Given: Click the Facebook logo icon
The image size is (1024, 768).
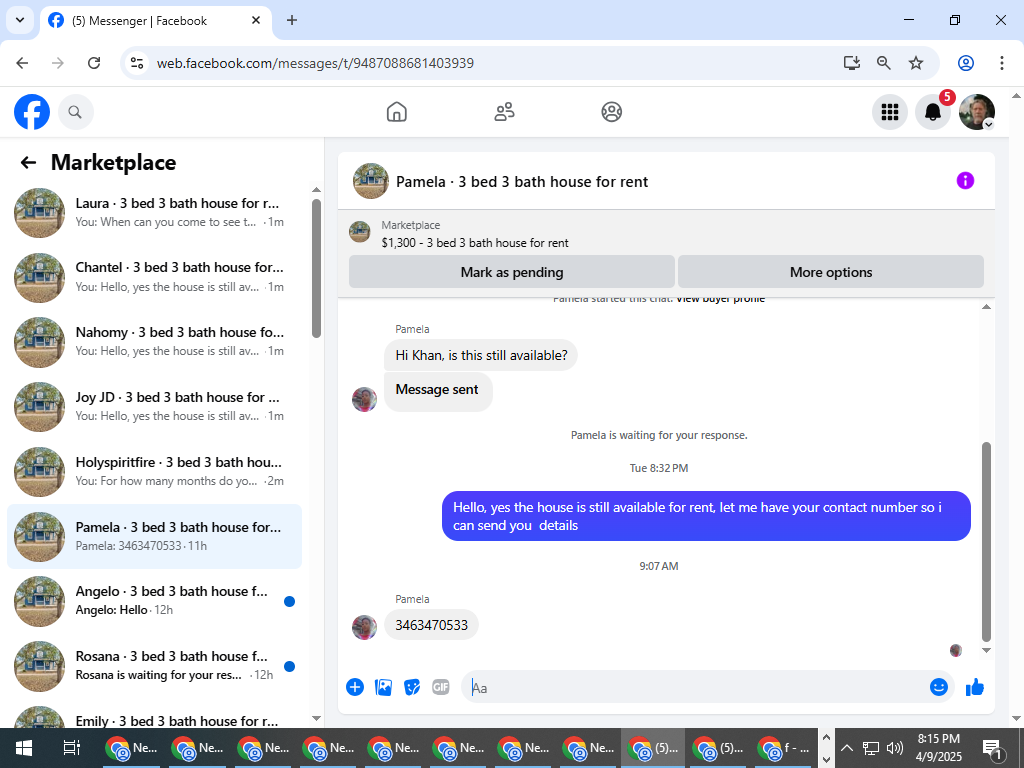Looking at the screenshot, I should point(32,112).
